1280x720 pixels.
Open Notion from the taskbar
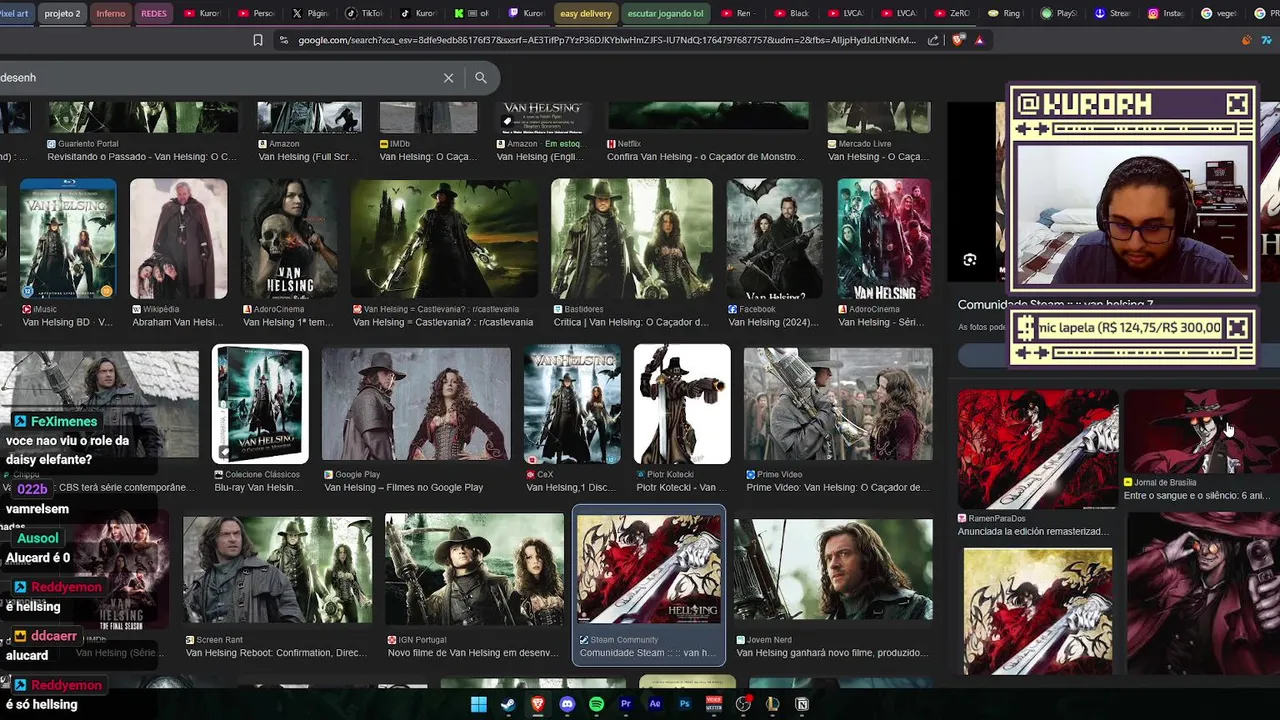click(802, 704)
